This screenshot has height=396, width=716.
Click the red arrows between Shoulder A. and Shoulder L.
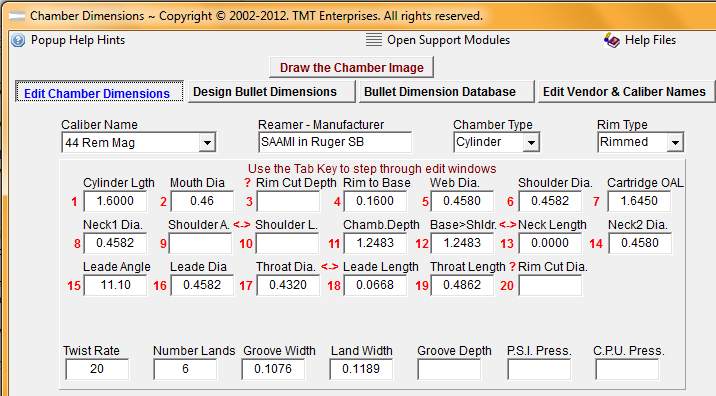[x=242, y=225]
